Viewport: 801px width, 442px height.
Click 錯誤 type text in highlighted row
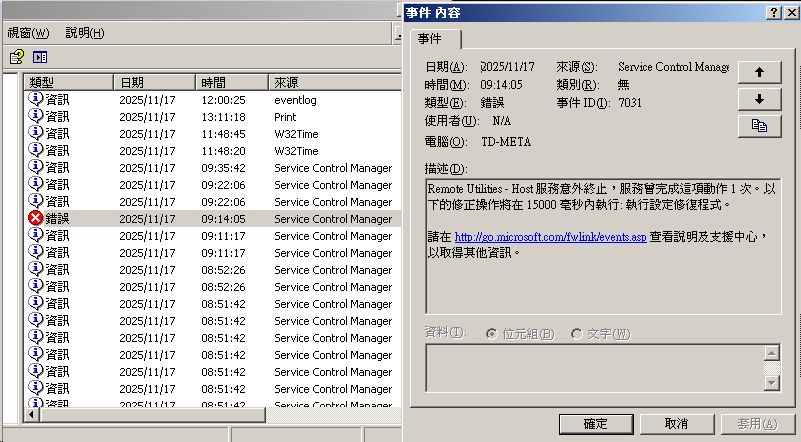tap(57, 219)
